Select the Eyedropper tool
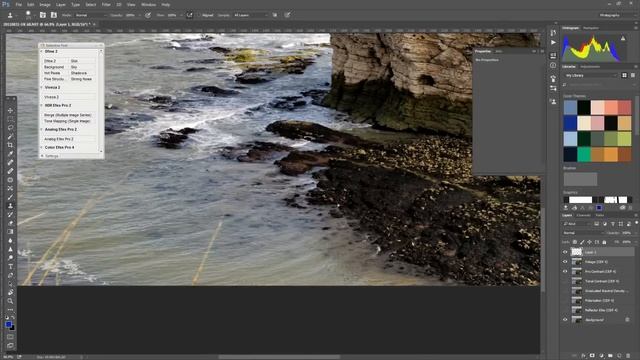 pyautogui.click(x=10, y=154)
